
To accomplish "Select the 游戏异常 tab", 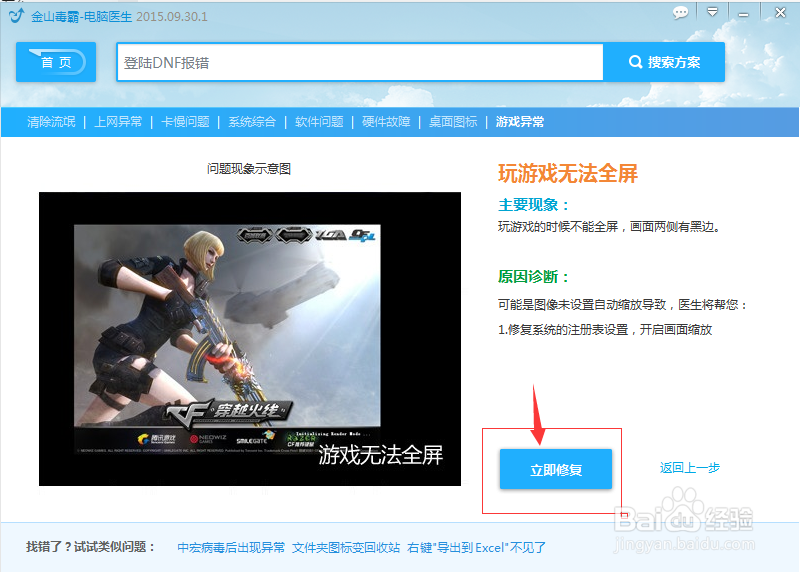I will click(520, 122).
